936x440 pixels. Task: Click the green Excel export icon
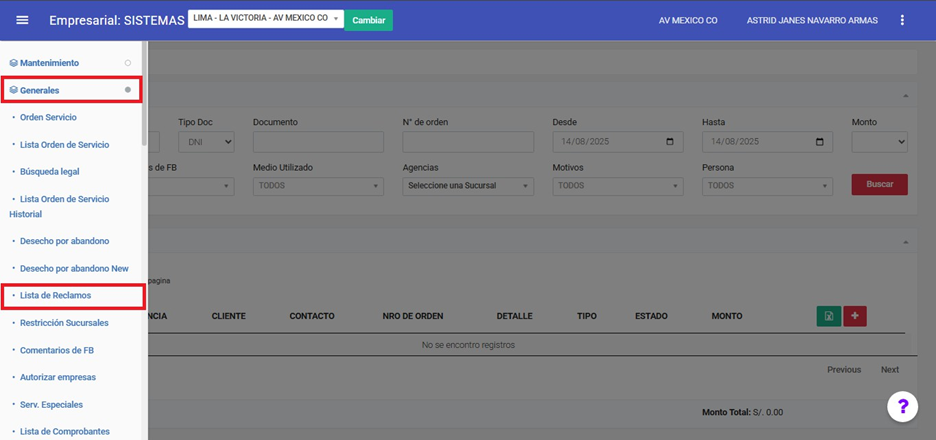pos(828,316)
